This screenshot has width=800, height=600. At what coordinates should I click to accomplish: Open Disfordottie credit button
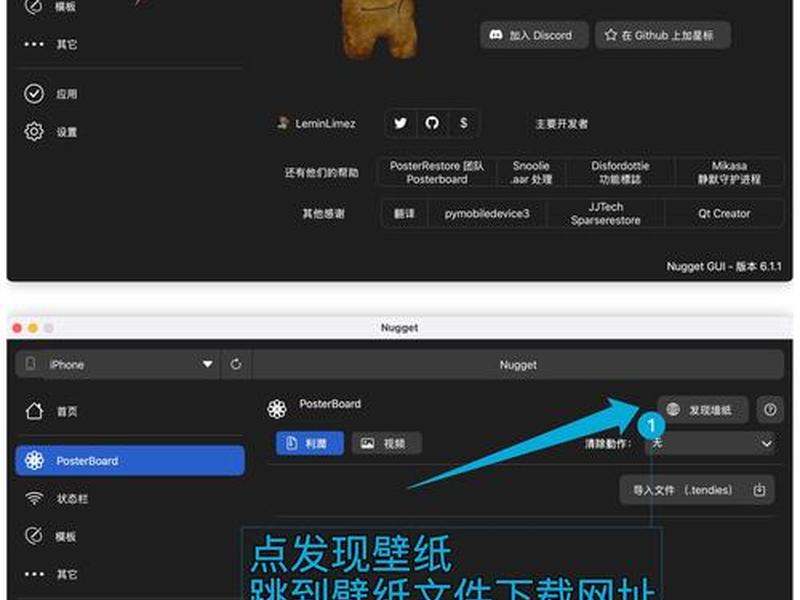[x=620, y=172]
